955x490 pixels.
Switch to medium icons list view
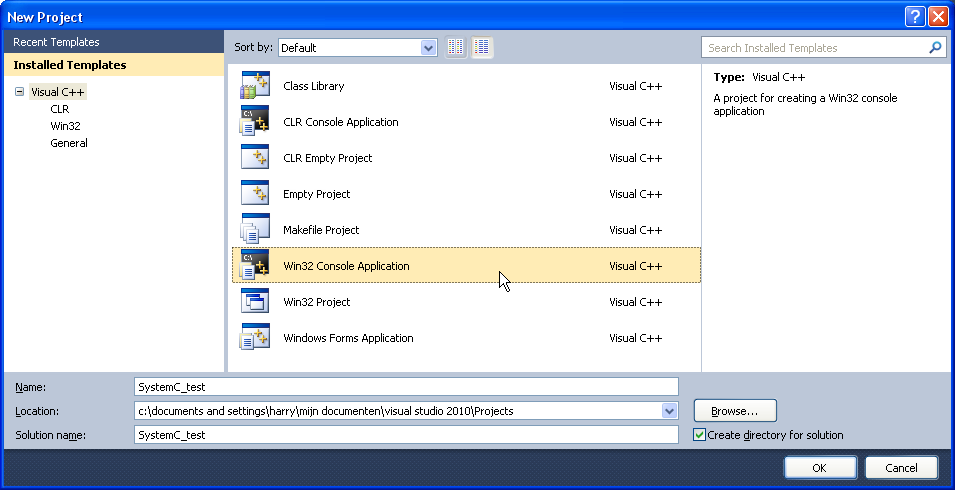[x=482, y=47]
